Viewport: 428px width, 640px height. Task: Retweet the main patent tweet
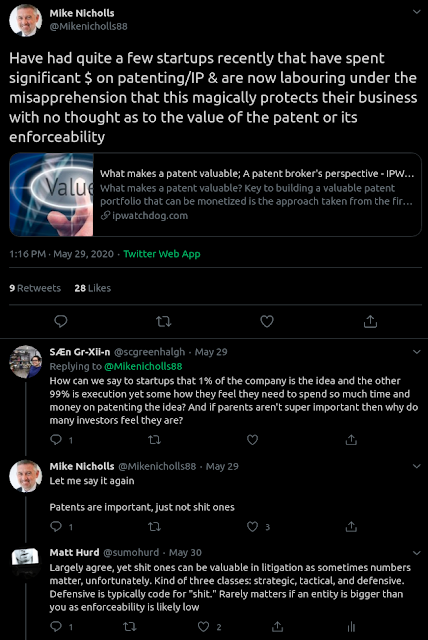(x=164, y=322)
